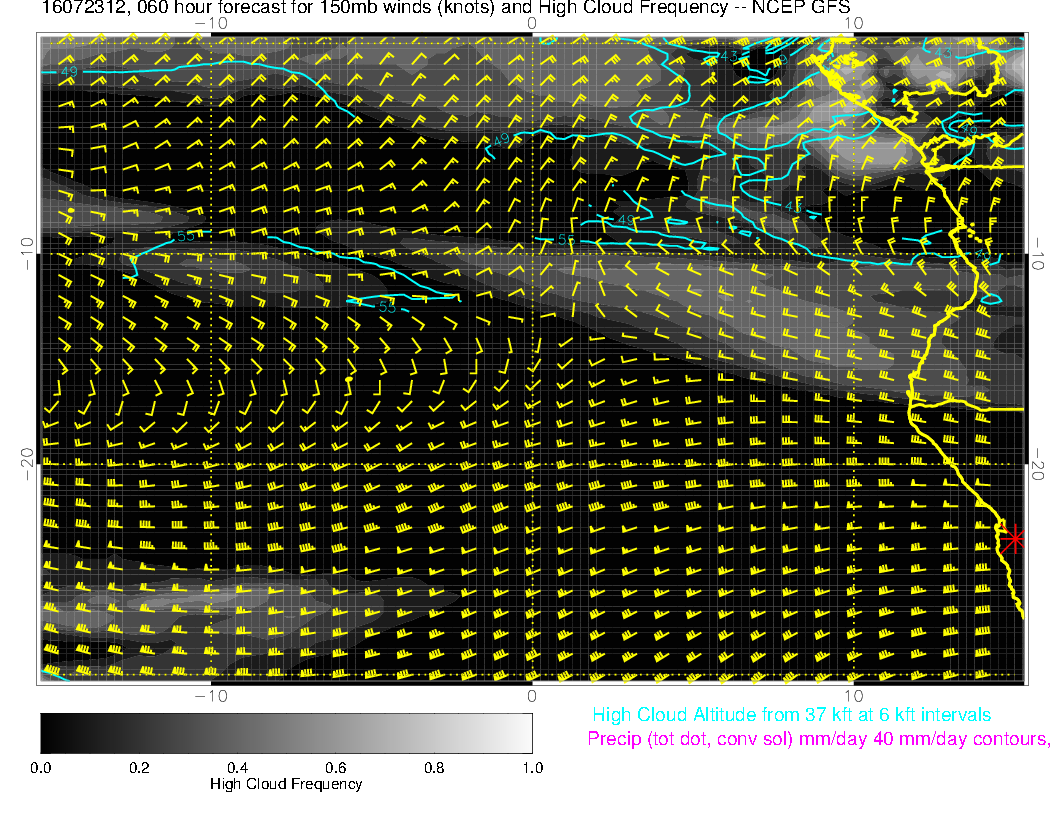Click the grayscale High Cloud Frequency colorbar
Image resolution: width=1056 pixels, height=816 pixels.
pos(286,733)
